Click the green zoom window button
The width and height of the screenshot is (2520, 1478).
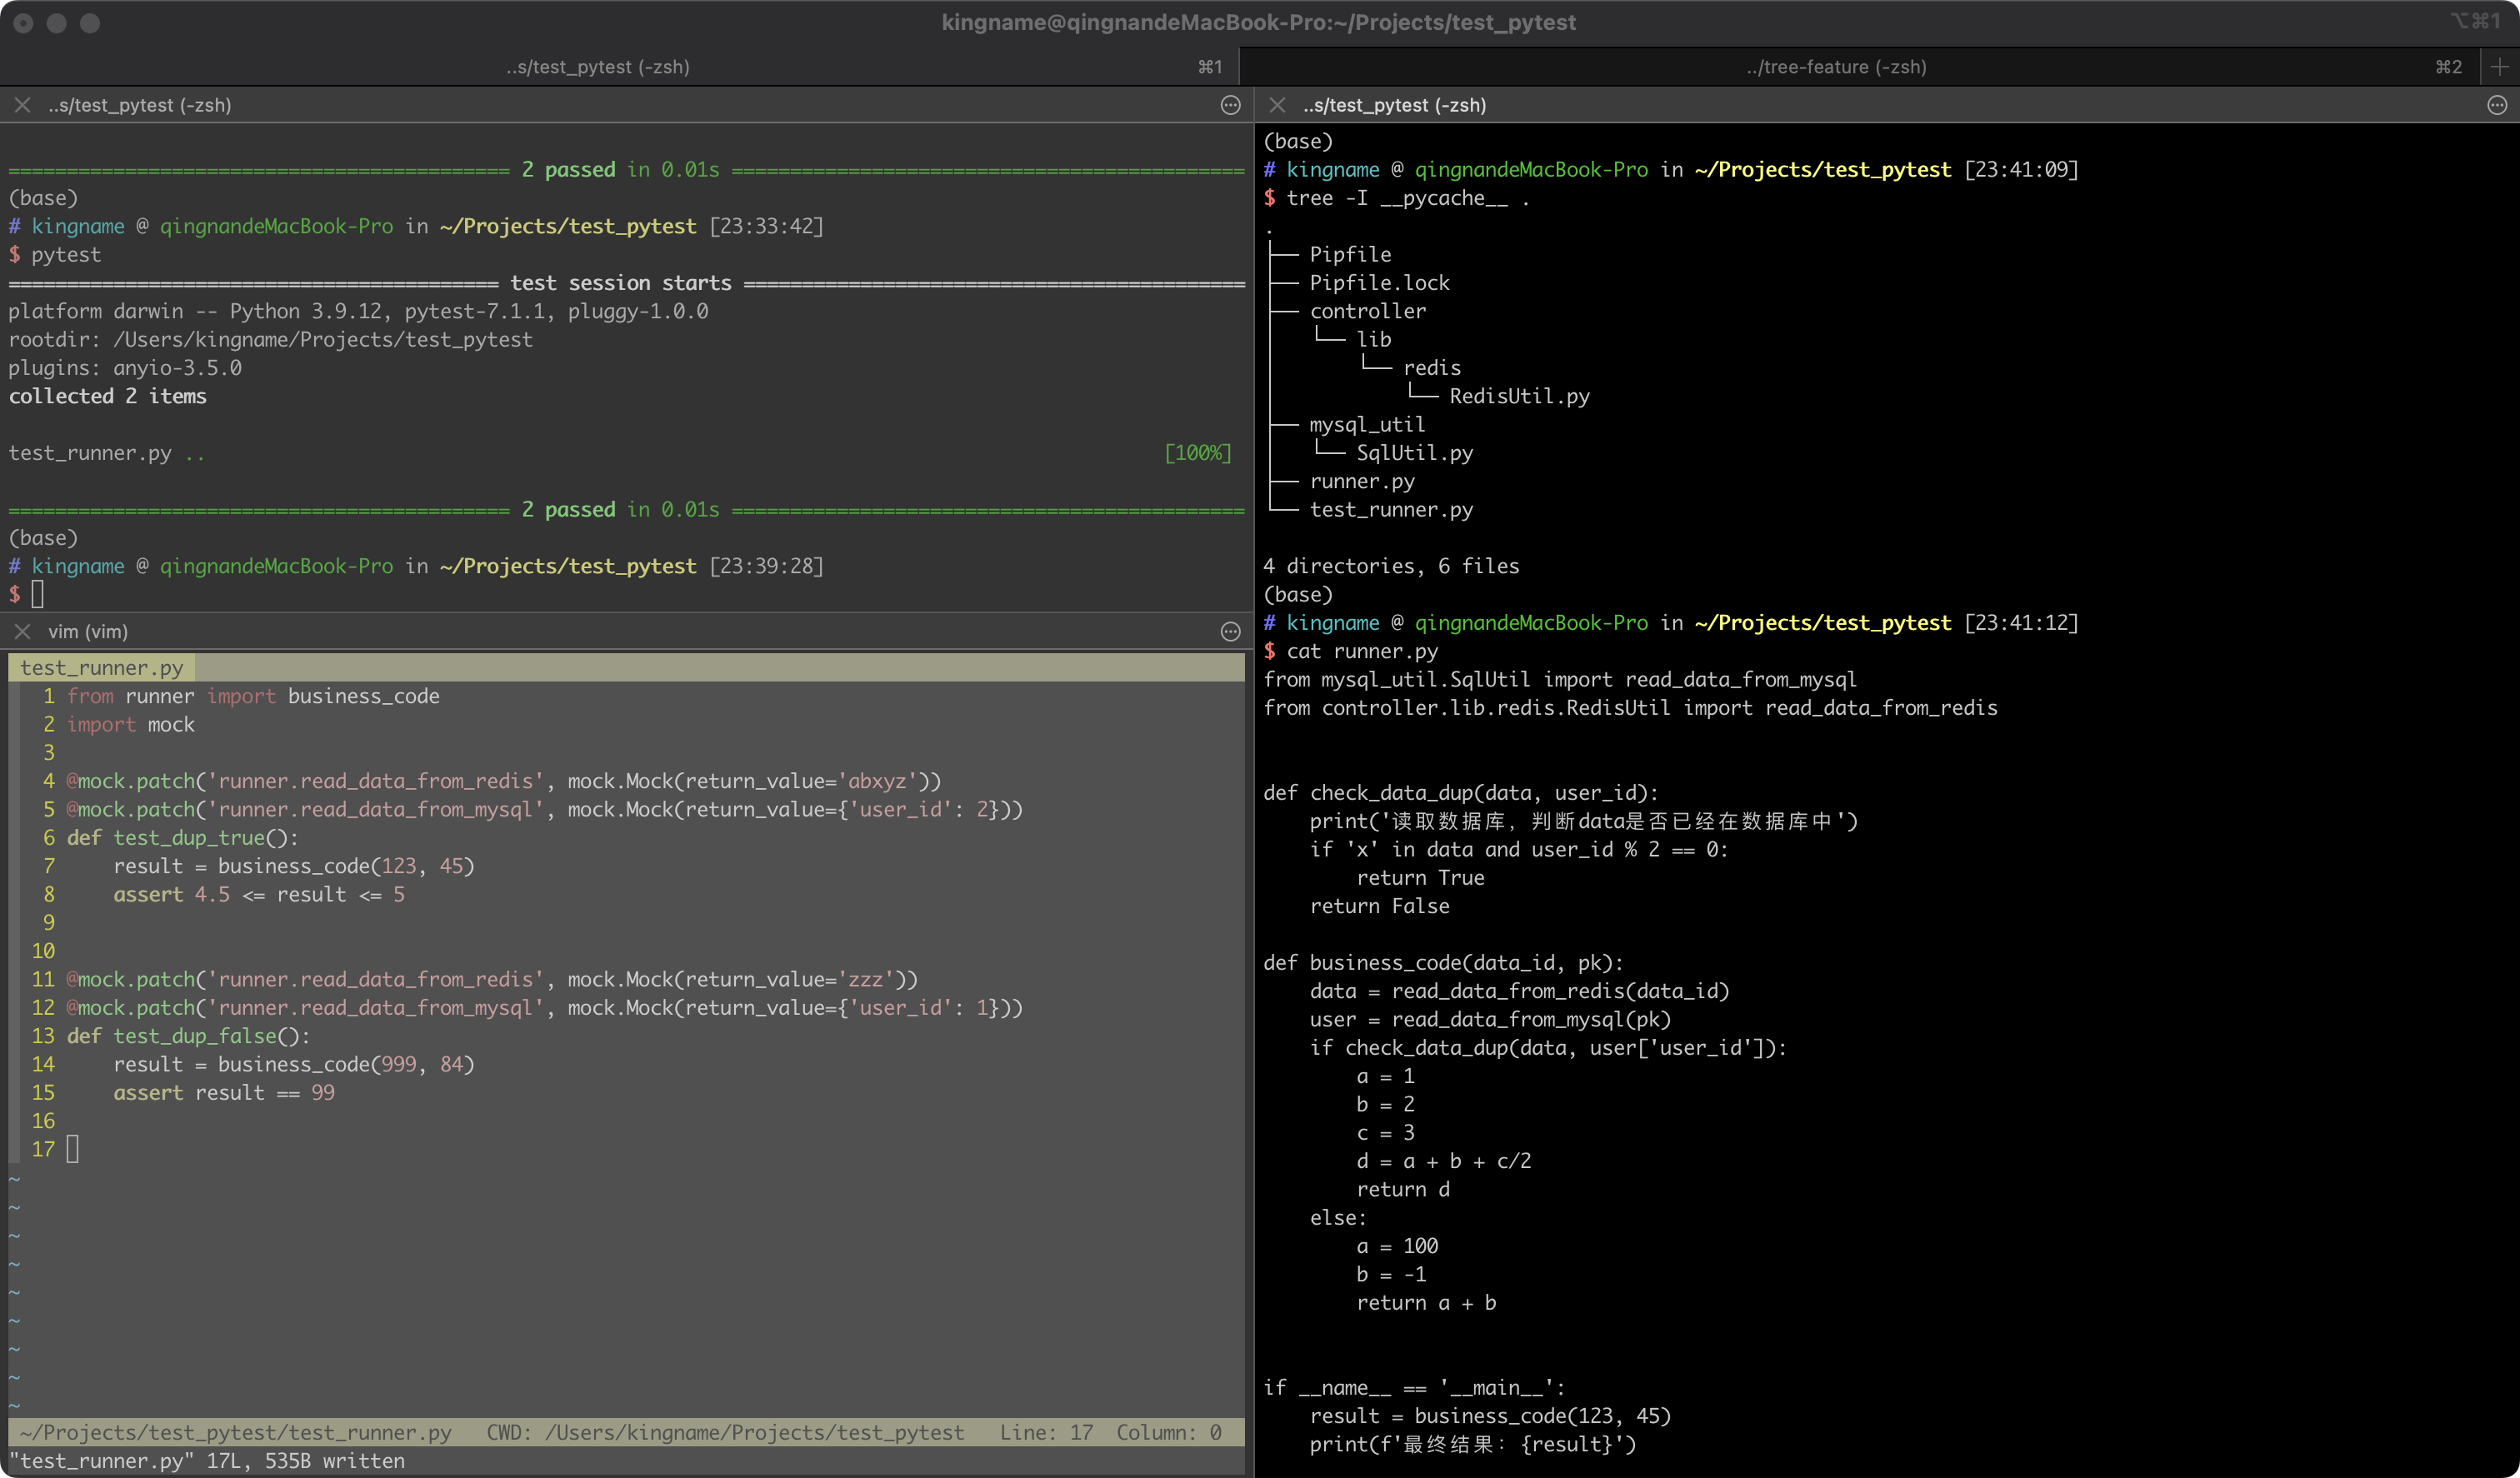(x=90, y=22)
